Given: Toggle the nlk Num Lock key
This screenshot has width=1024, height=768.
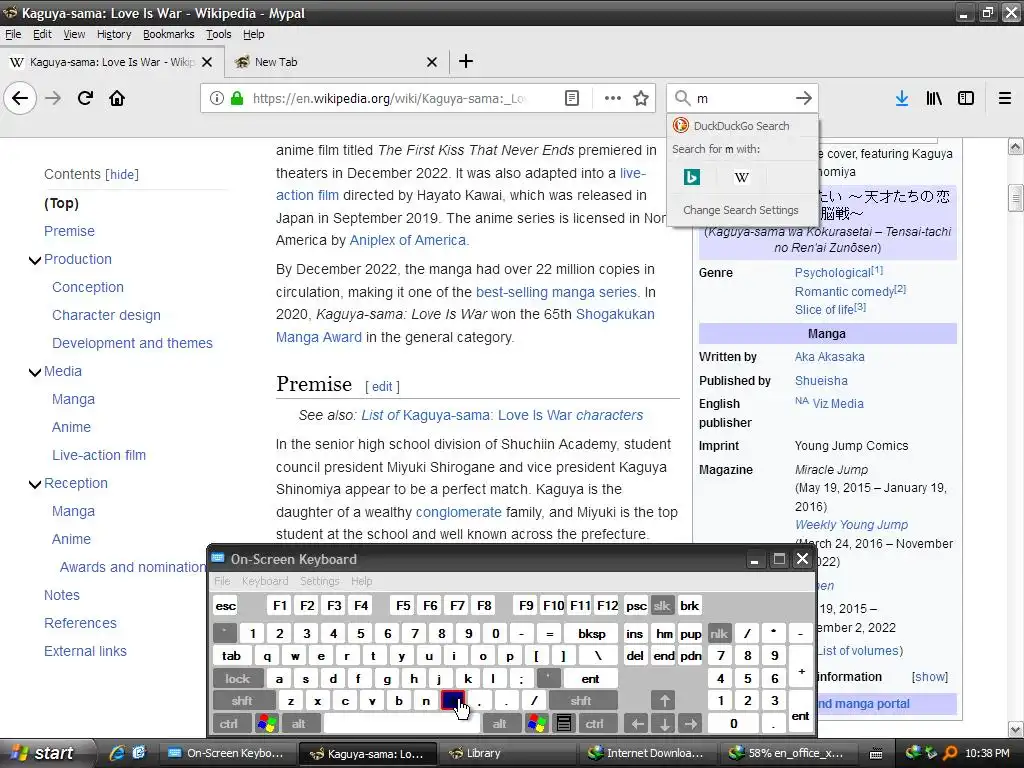Looking at the screenshot, I should (719, 633).
